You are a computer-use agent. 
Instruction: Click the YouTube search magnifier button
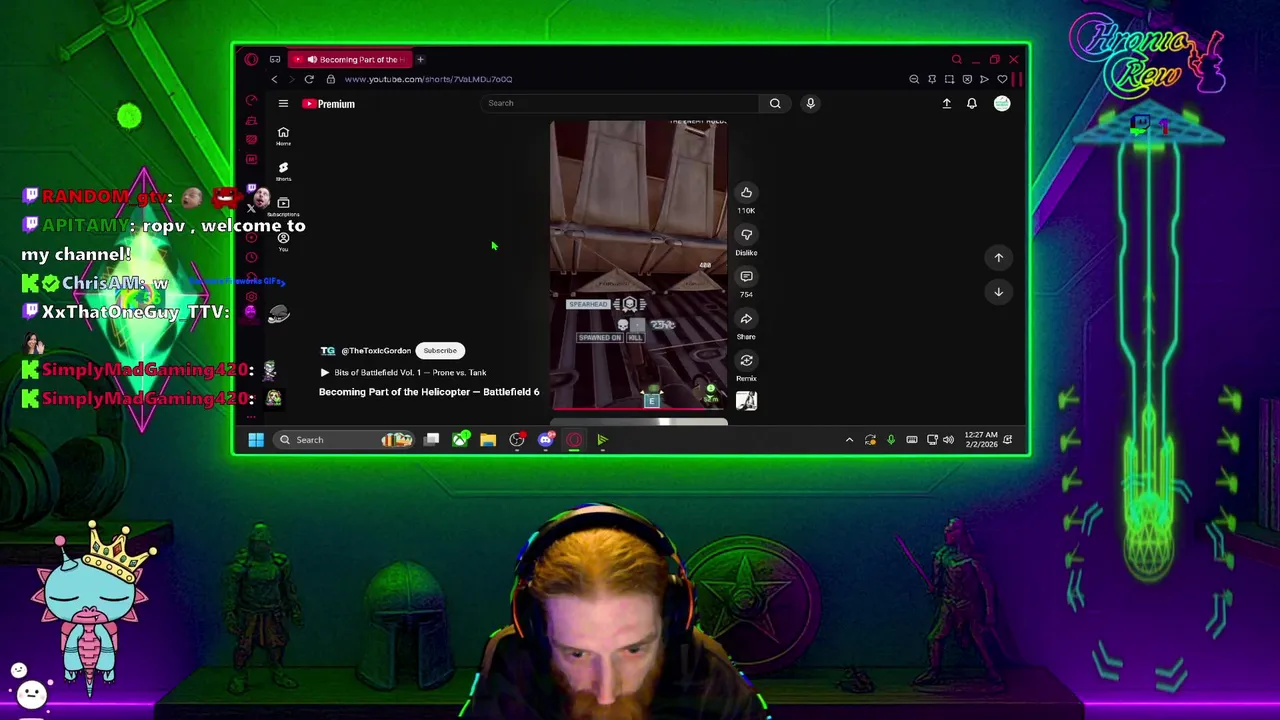pos(775,103)
